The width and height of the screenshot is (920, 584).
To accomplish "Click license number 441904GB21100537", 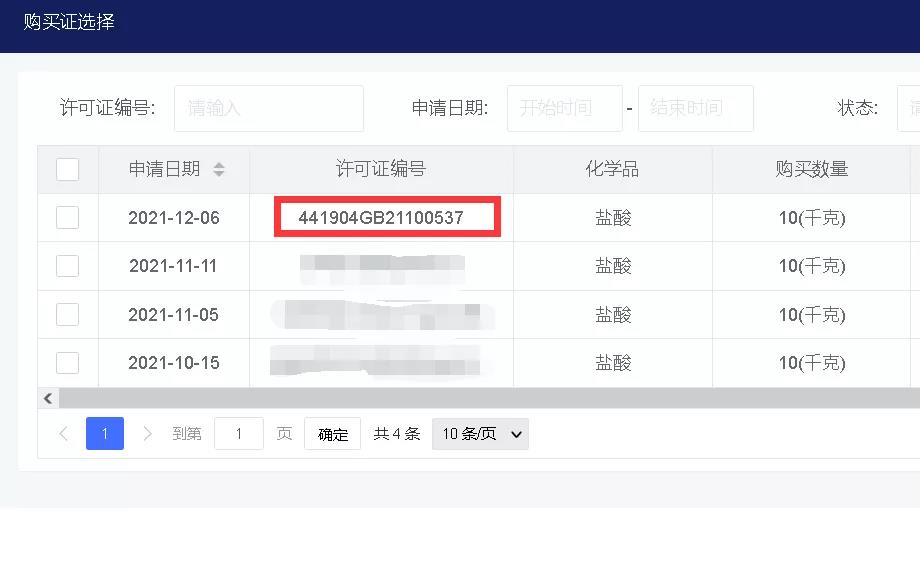I will (x=381, y=217).
